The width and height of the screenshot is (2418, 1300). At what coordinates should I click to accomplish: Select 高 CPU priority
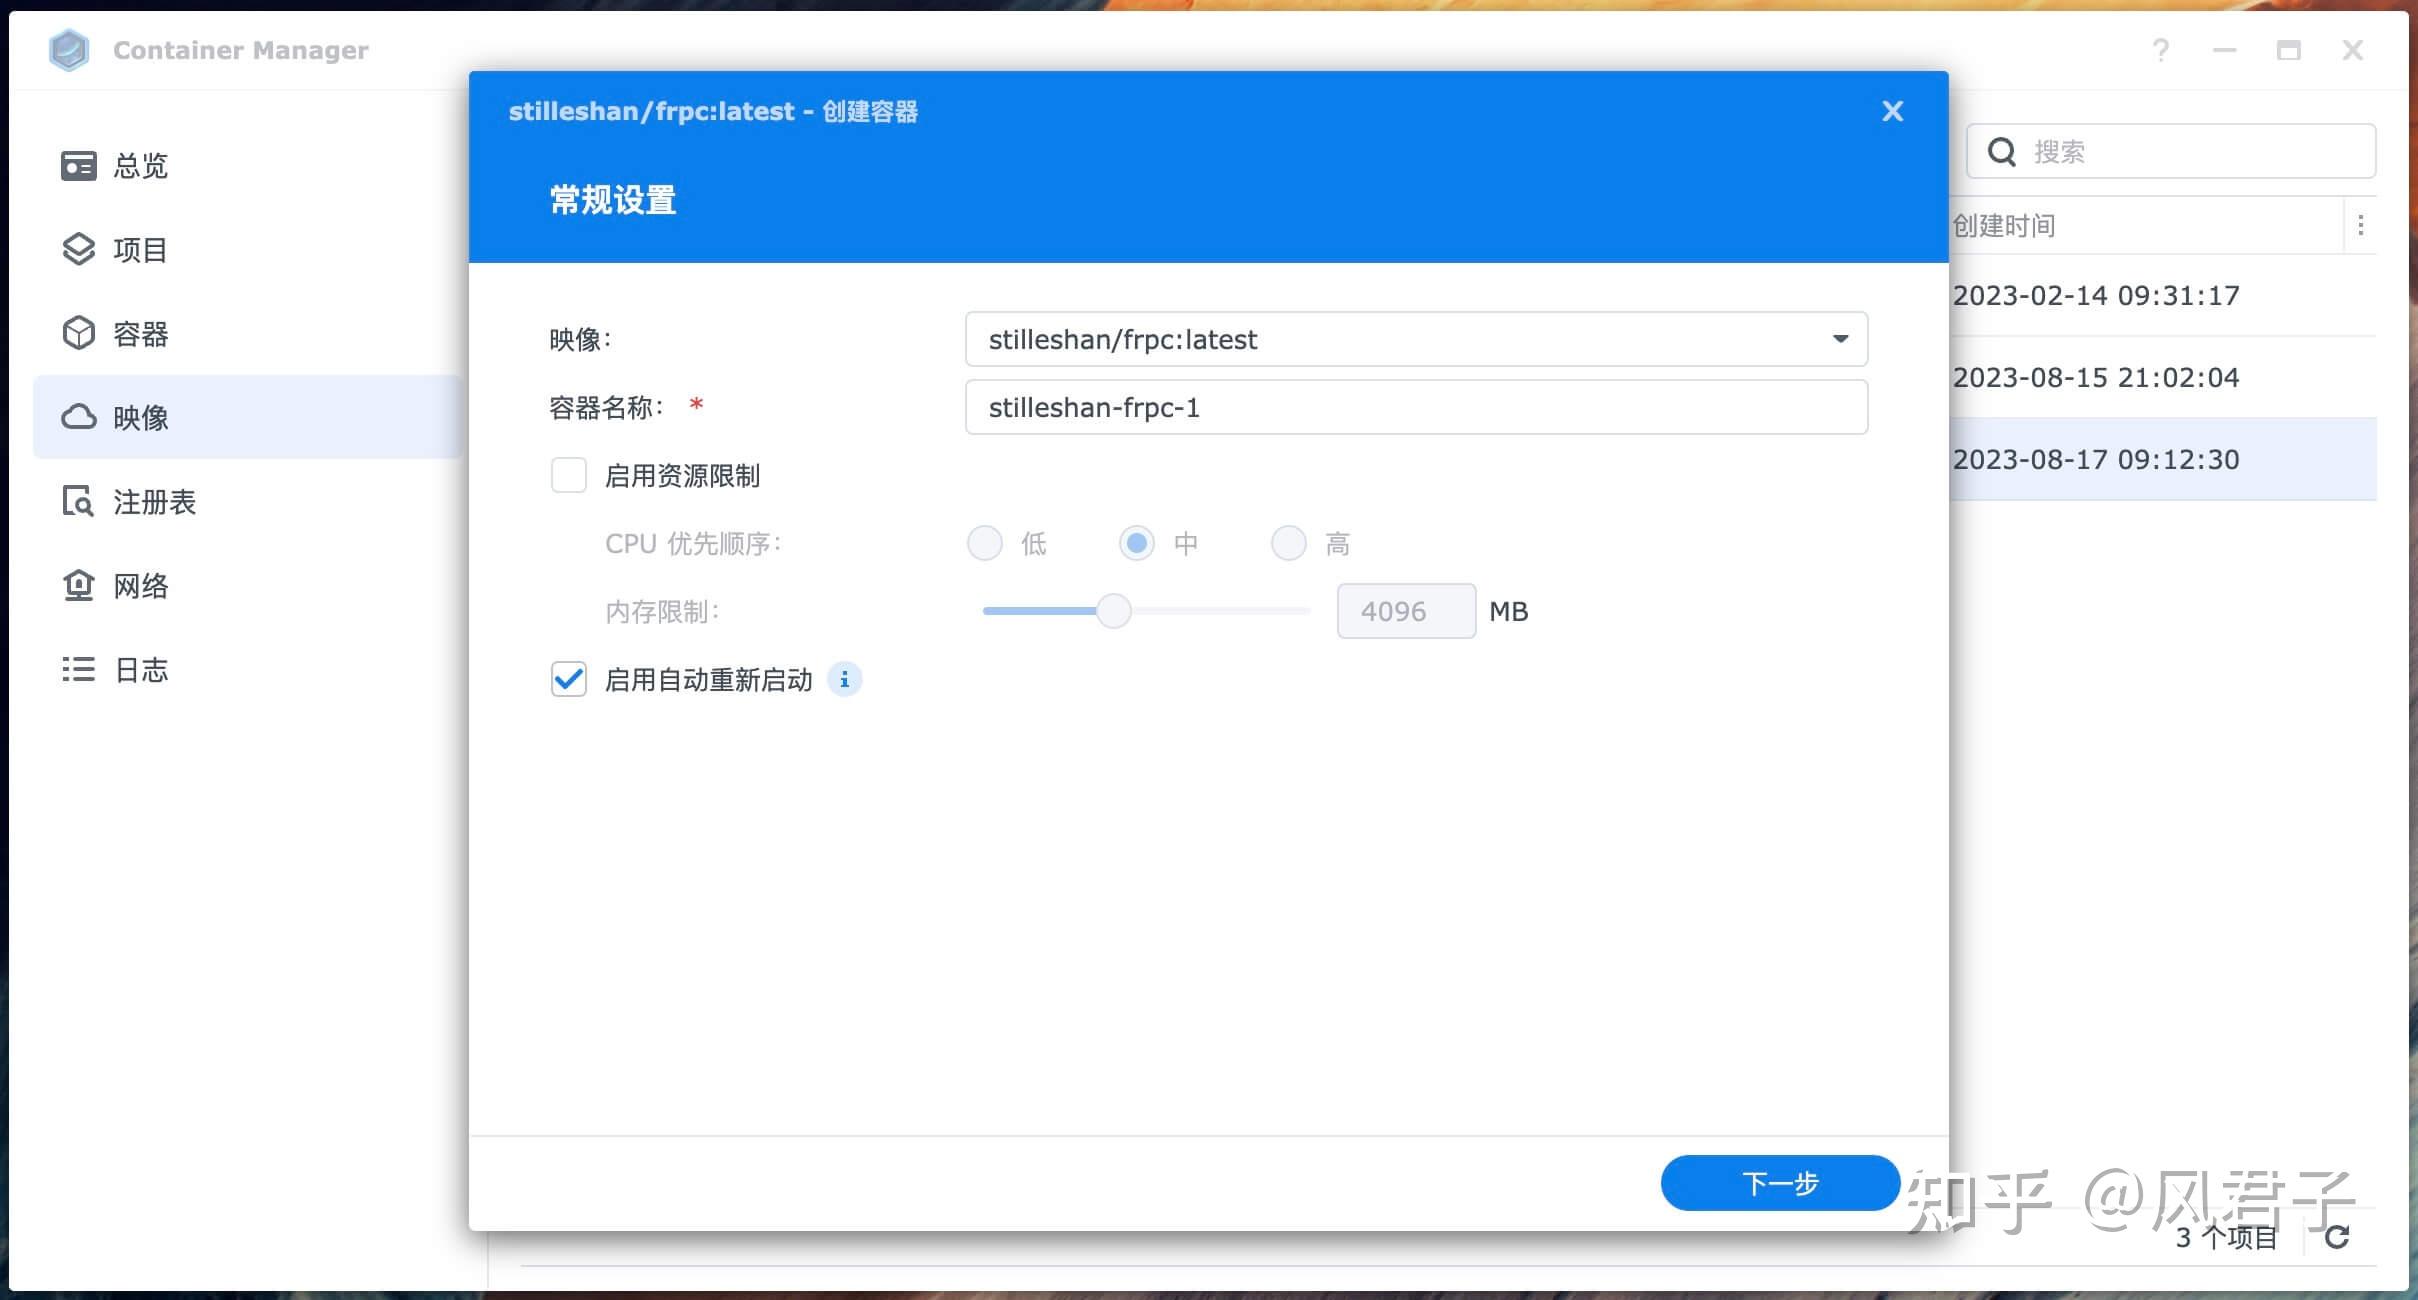(x=1288, y=542)
